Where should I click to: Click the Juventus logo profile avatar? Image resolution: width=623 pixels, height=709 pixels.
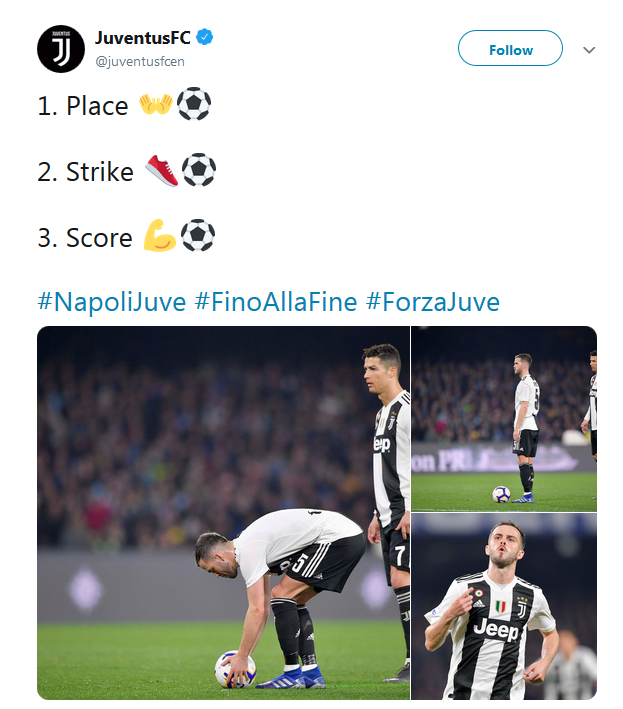point(61,48)
